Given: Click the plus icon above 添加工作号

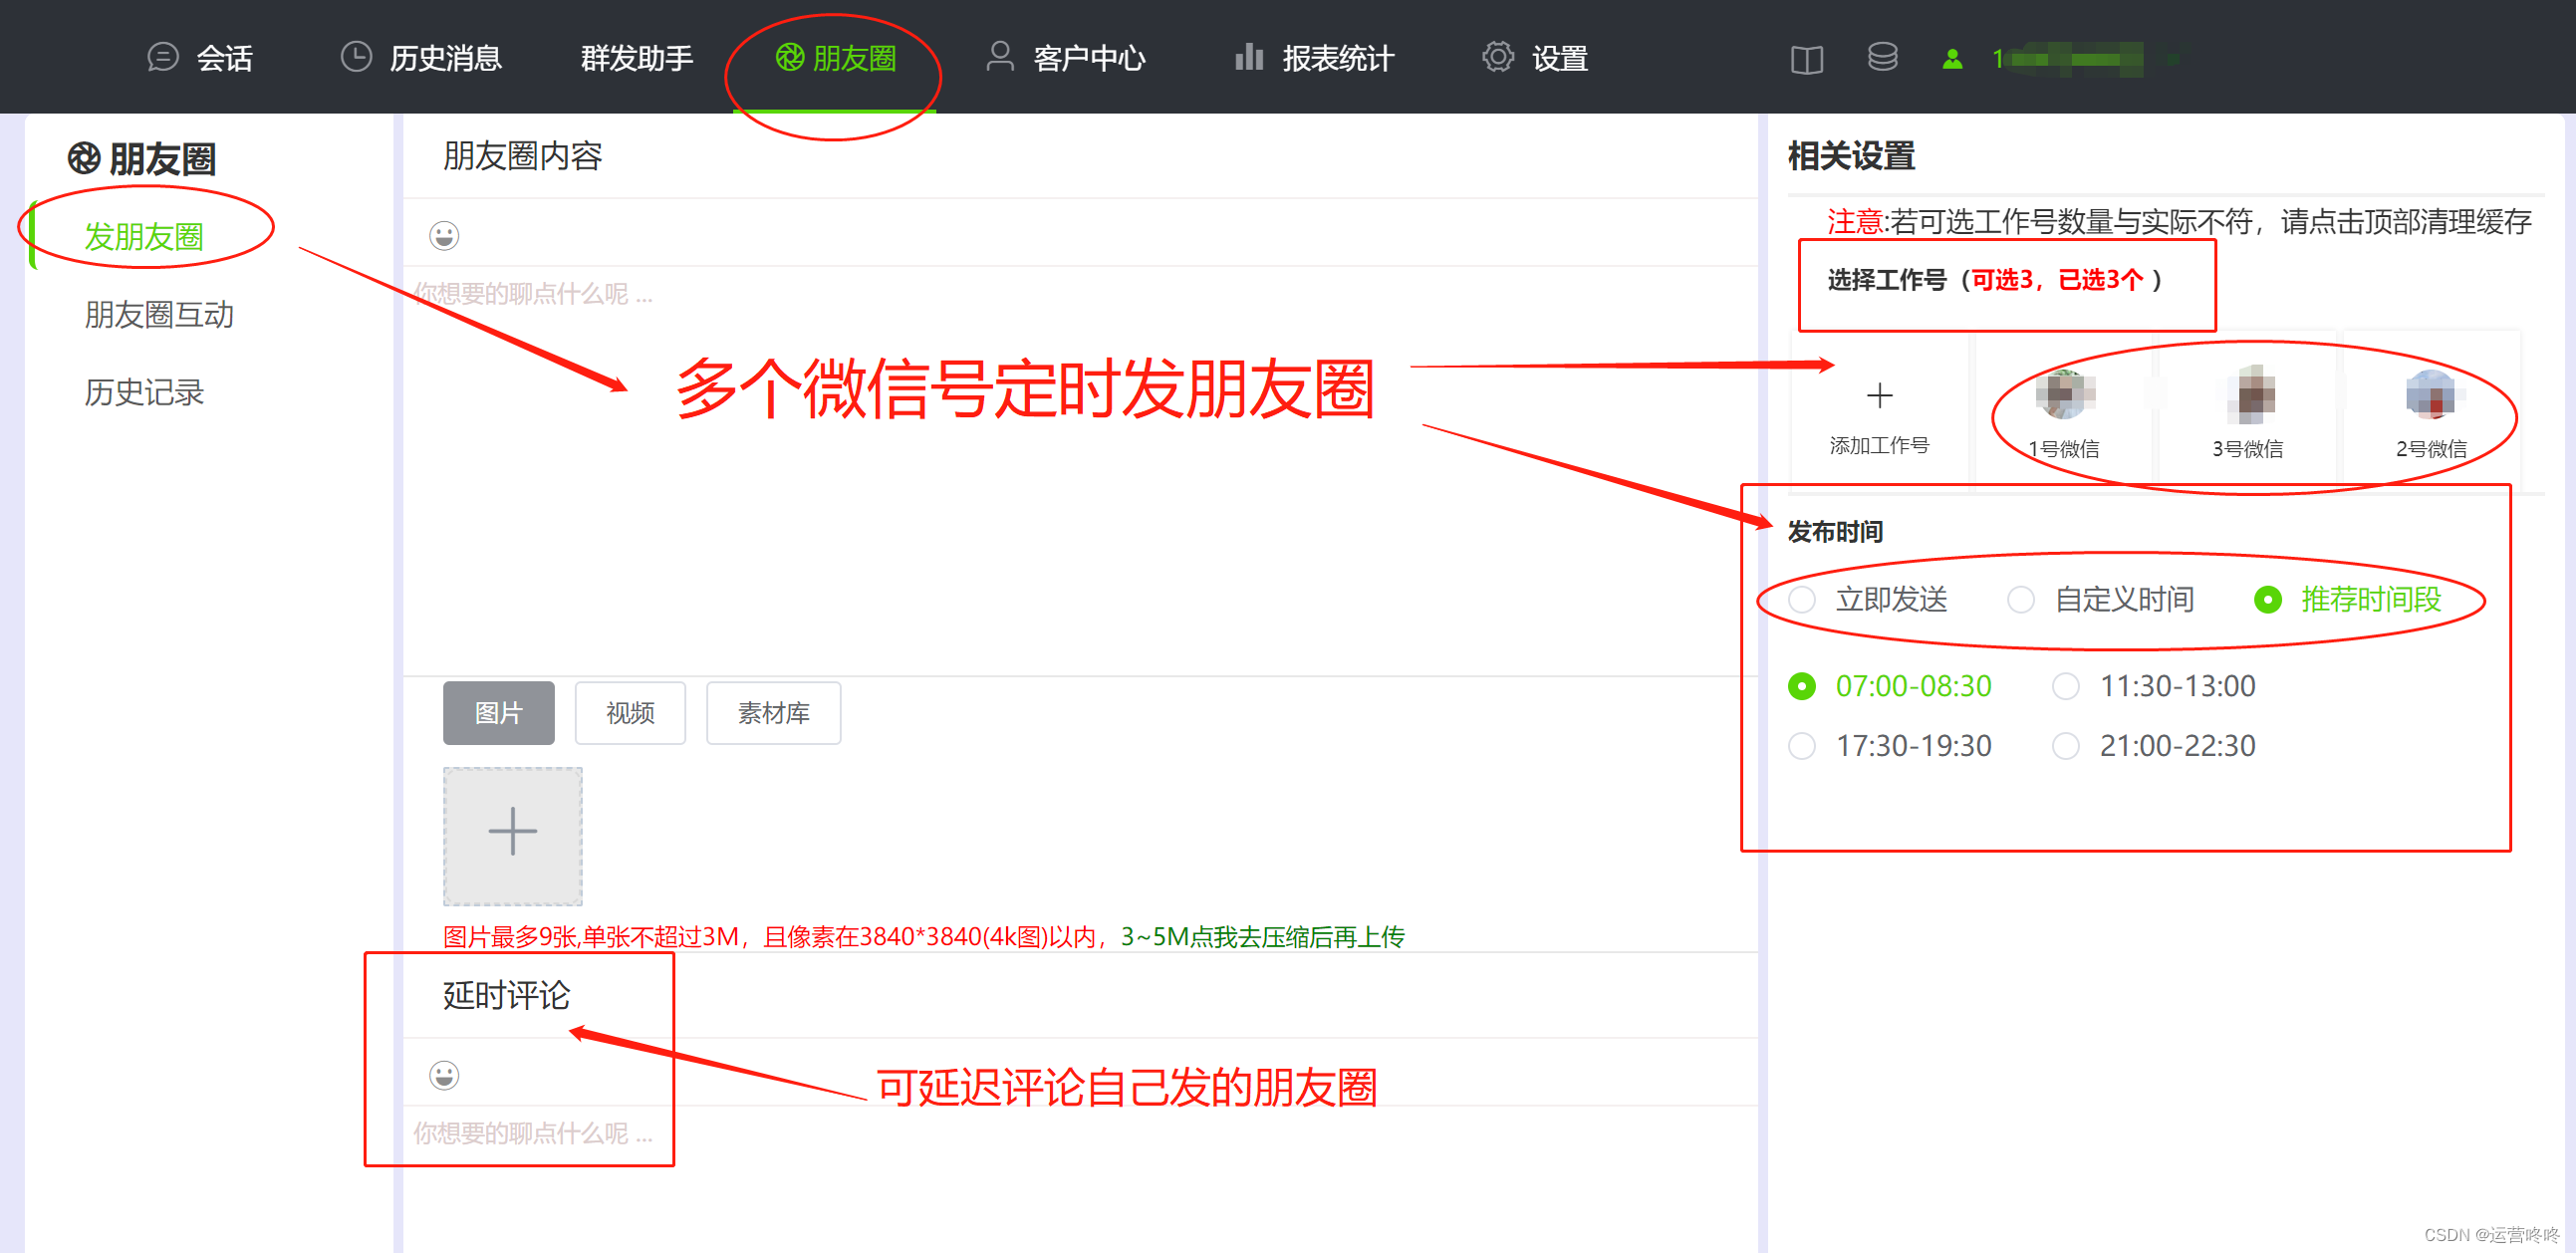Looking at the screenshot, I should coord(1879,396).
